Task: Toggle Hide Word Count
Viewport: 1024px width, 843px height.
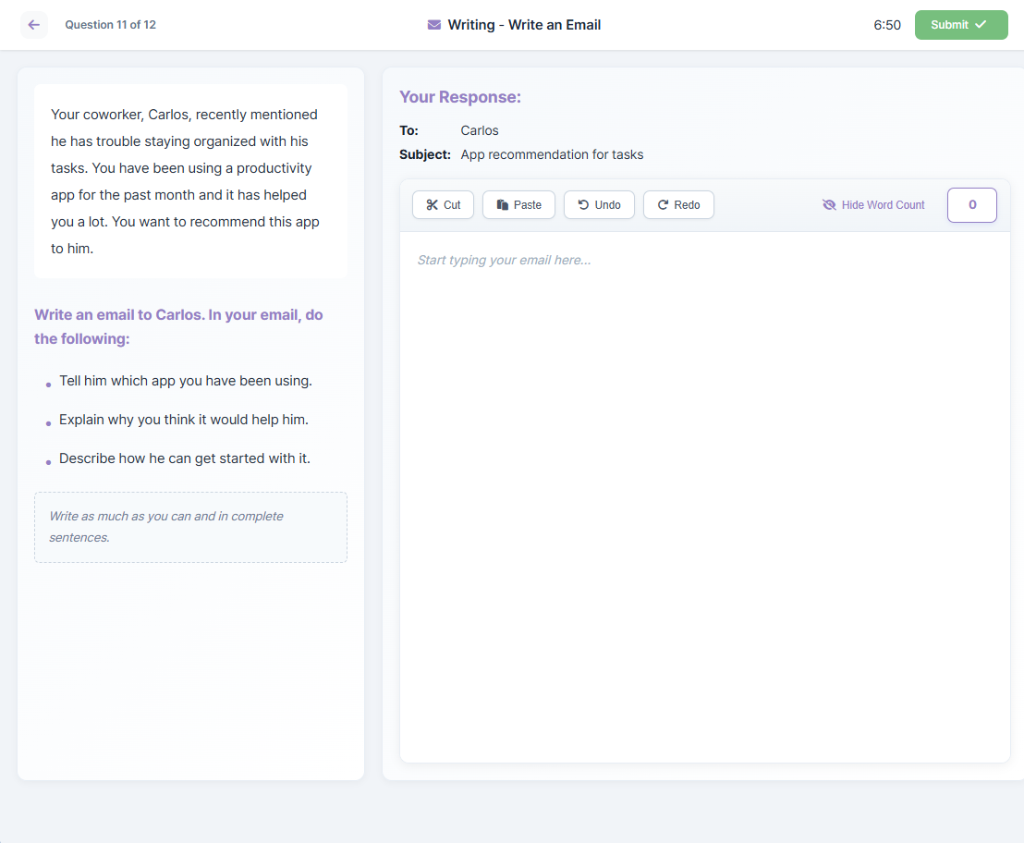Action: 873,205
